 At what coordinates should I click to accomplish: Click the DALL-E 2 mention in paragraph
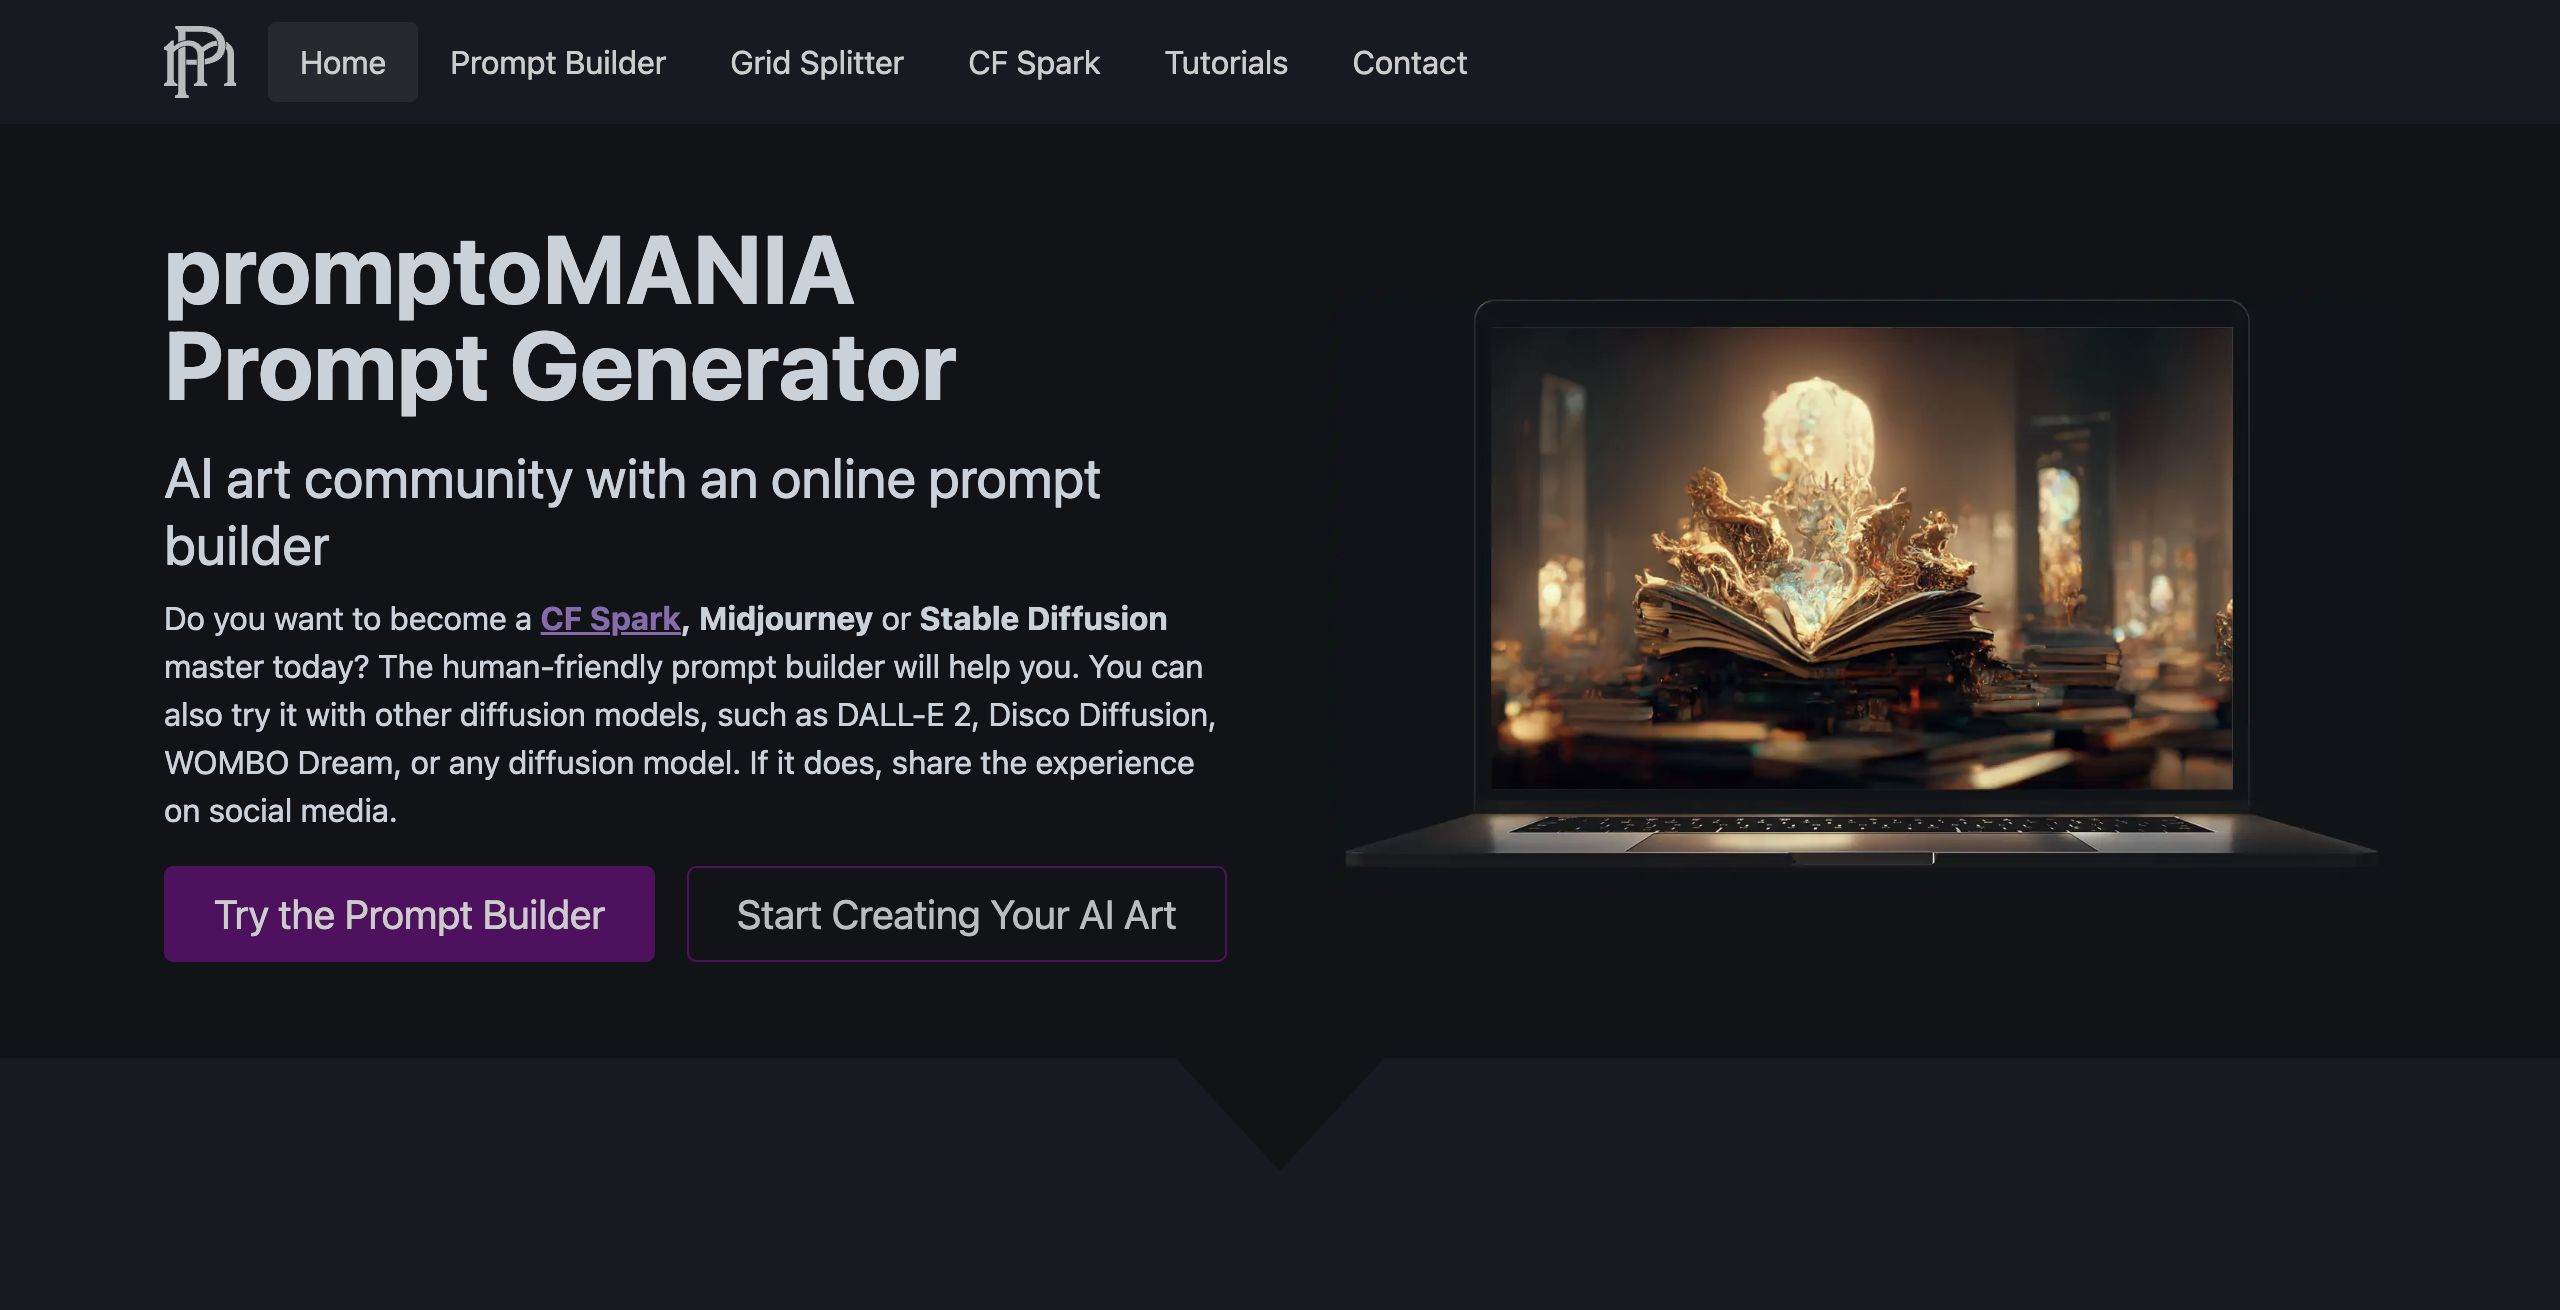coord(903,715)
